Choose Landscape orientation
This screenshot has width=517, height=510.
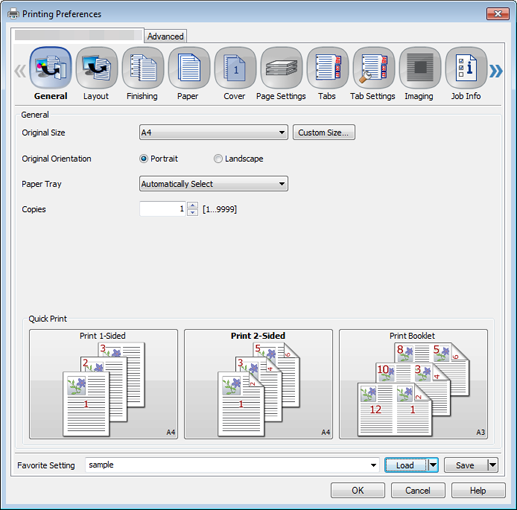pos(218,159)
